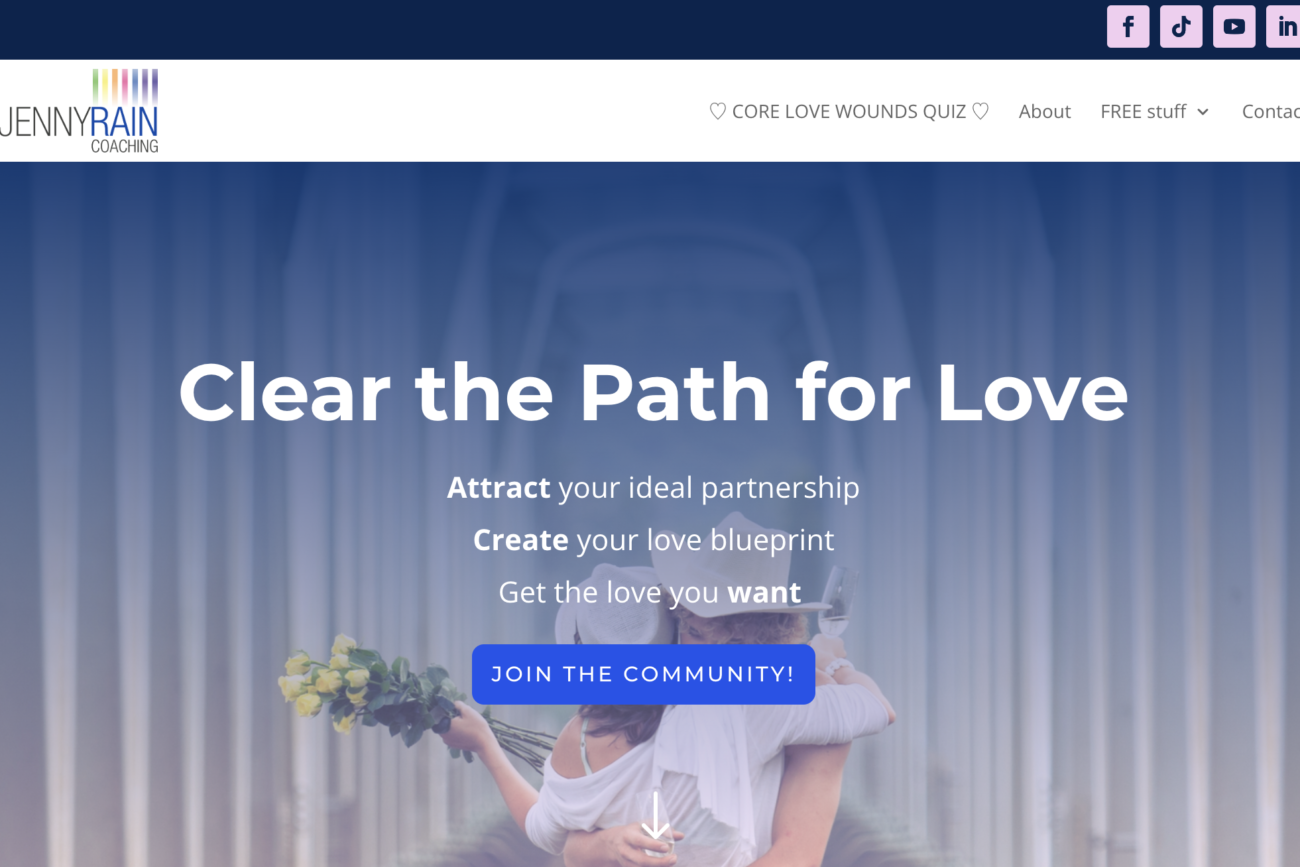Image resolution: width=1300 pixels, height=867 pixels.
Task: Go to the About page
Action: point(1045,111)
